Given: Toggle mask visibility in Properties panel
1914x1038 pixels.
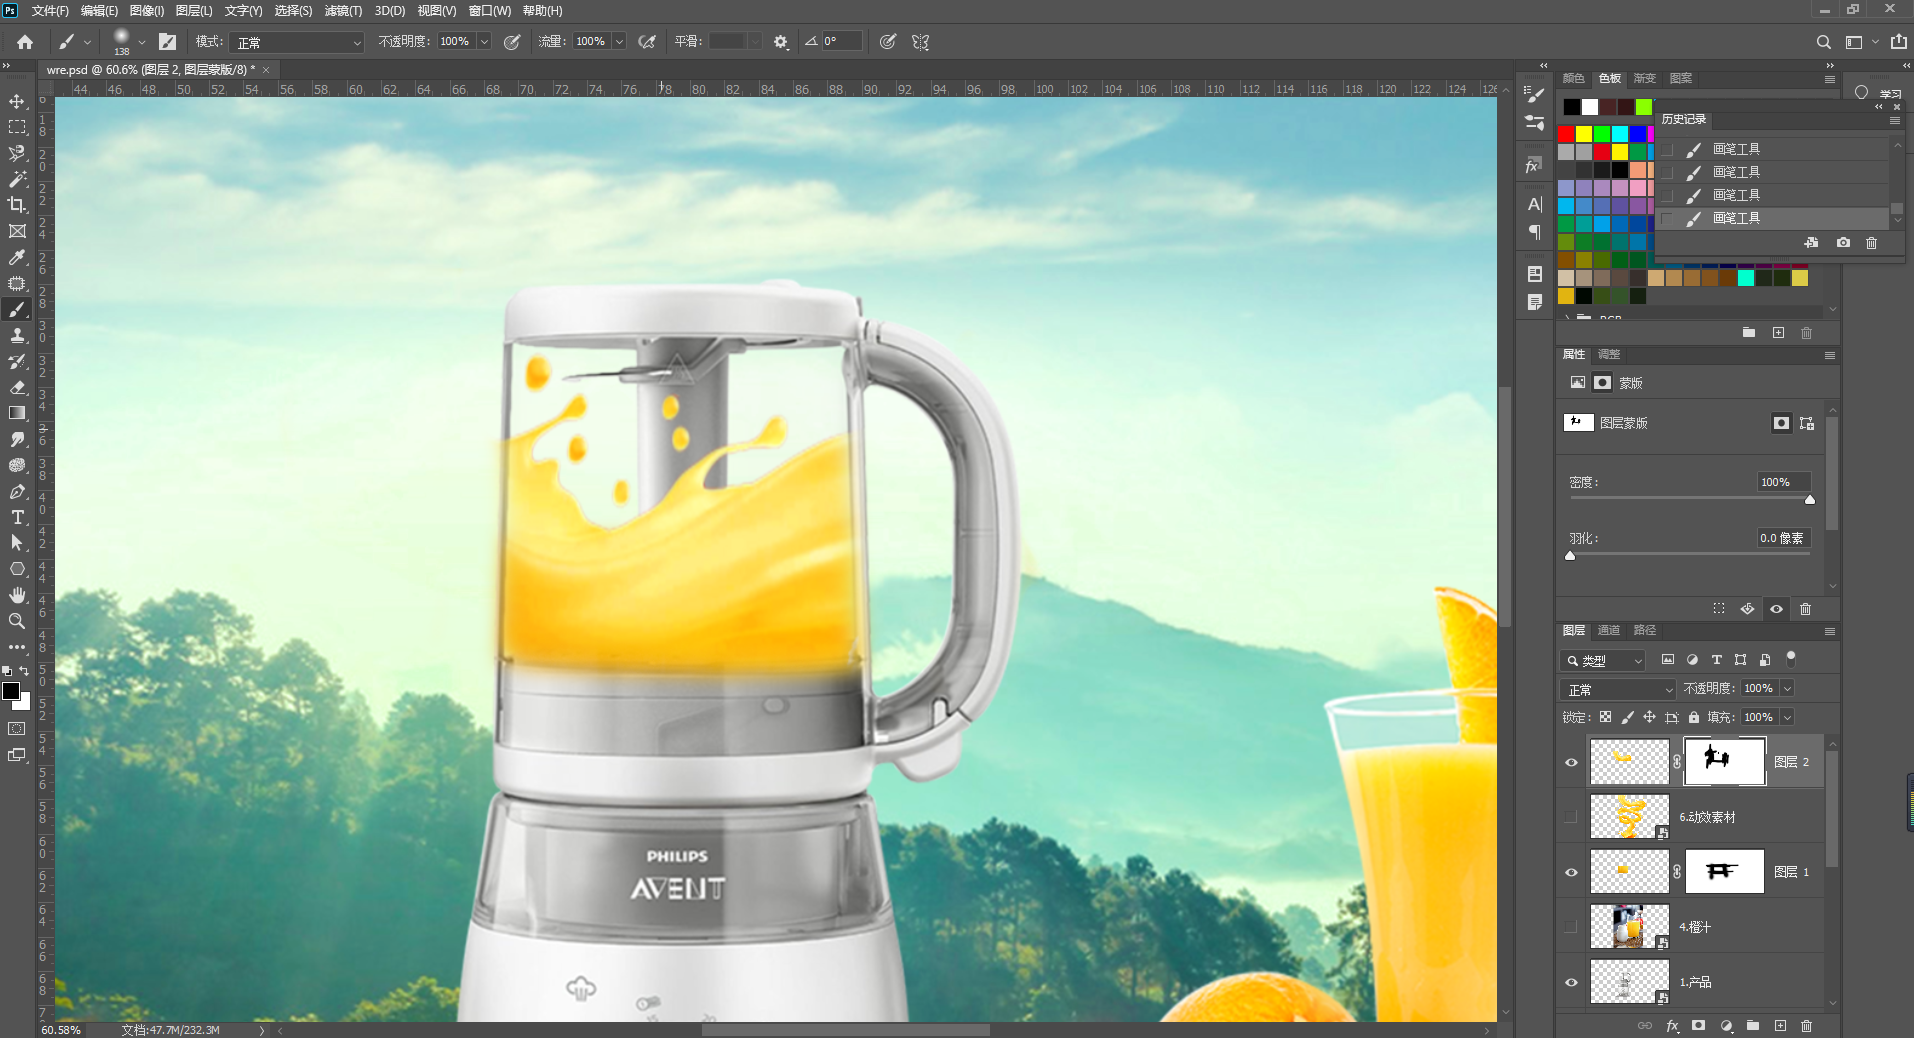Looking at the screenshot, I should pyautogui.click(x=1776, y=609).
